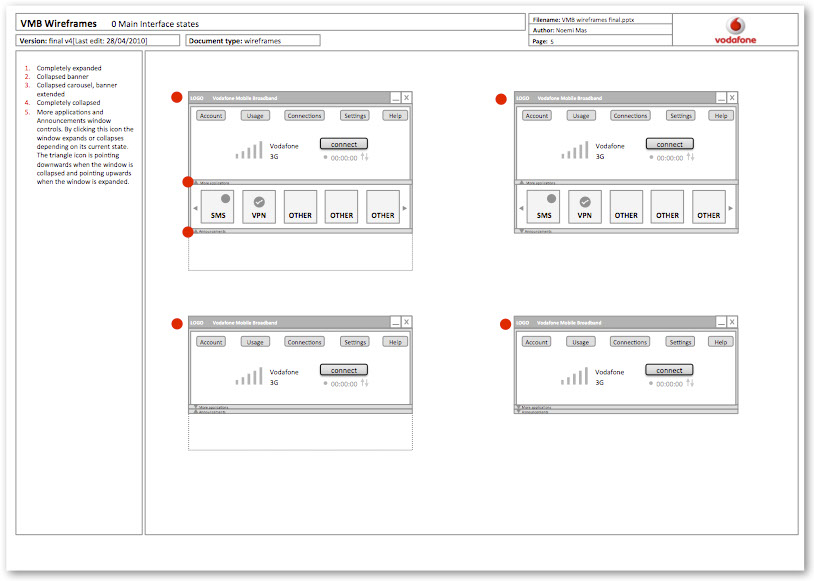Click the upload/download arrows icon in top-right wireframe

click(x=691, y=157)
